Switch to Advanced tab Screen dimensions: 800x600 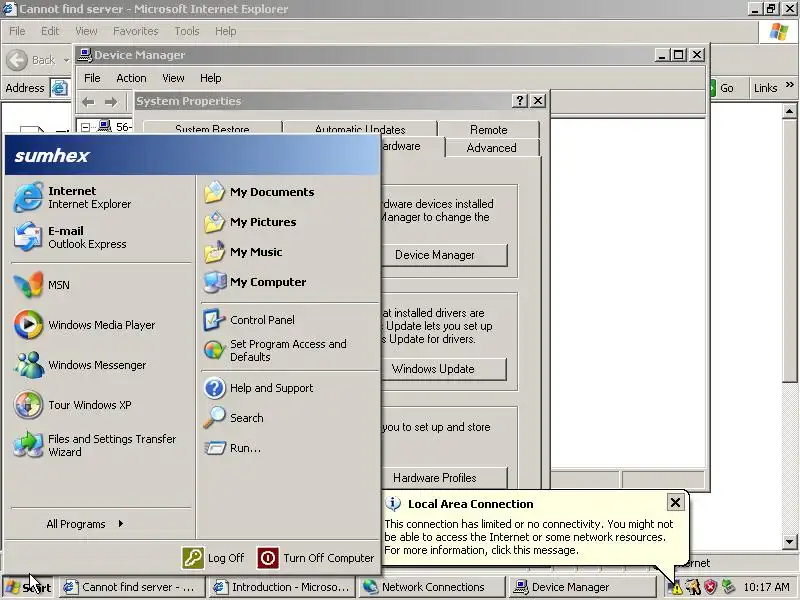[491, 148]
